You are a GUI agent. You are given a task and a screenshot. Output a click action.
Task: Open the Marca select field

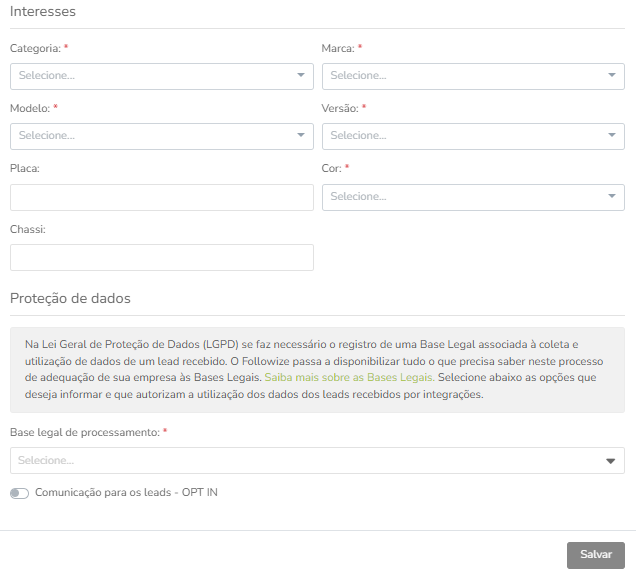(x=473, y=76)
